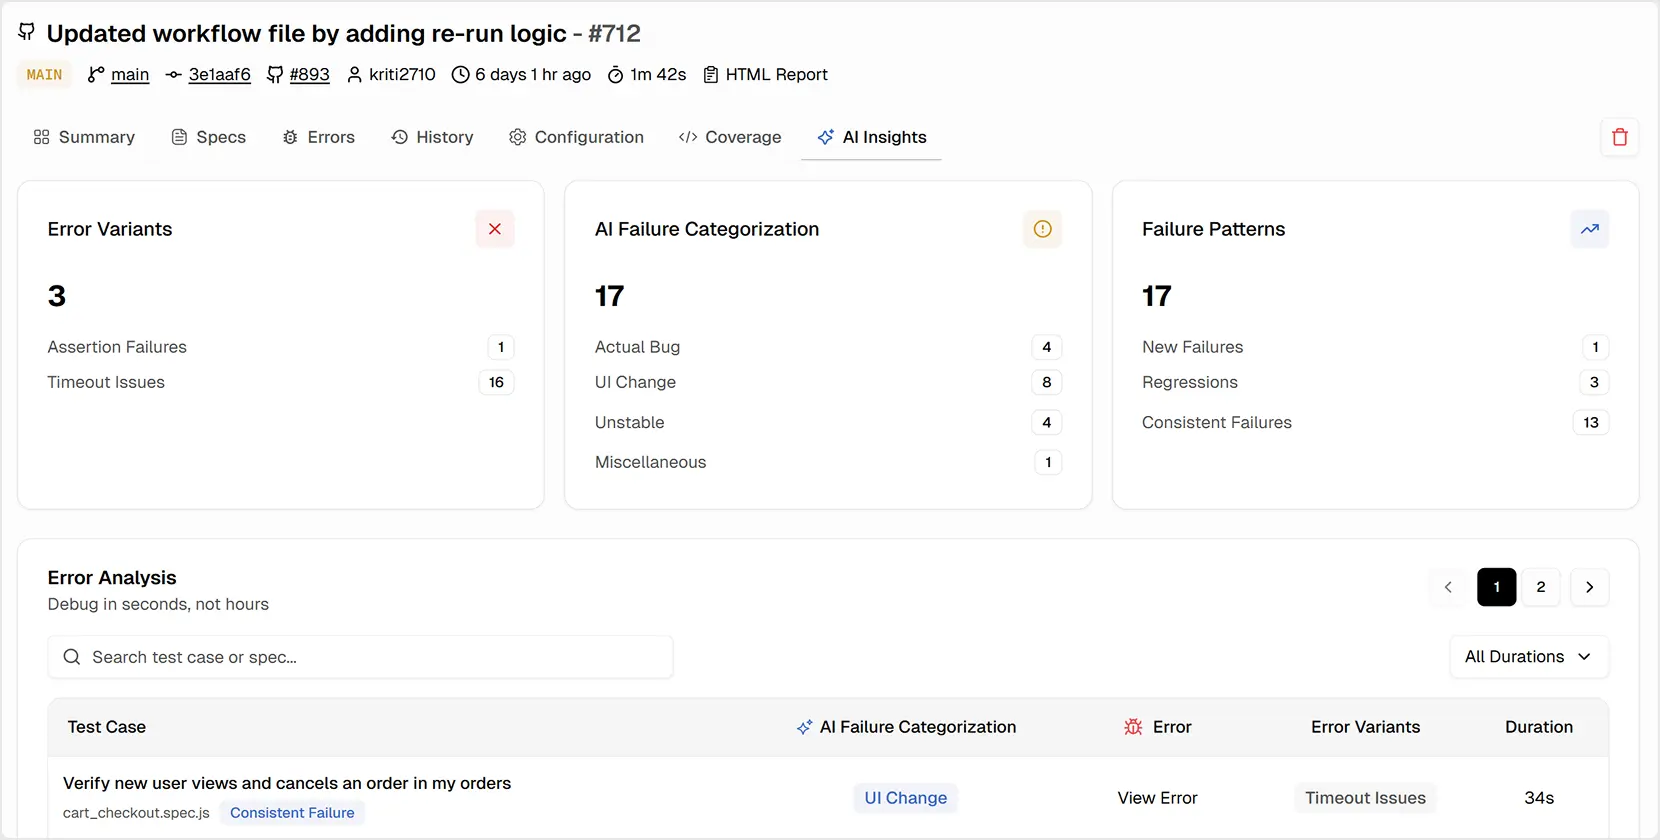
Task: Click the author name kriti2710
Action: pyautogui.click(x=402, y=74)
